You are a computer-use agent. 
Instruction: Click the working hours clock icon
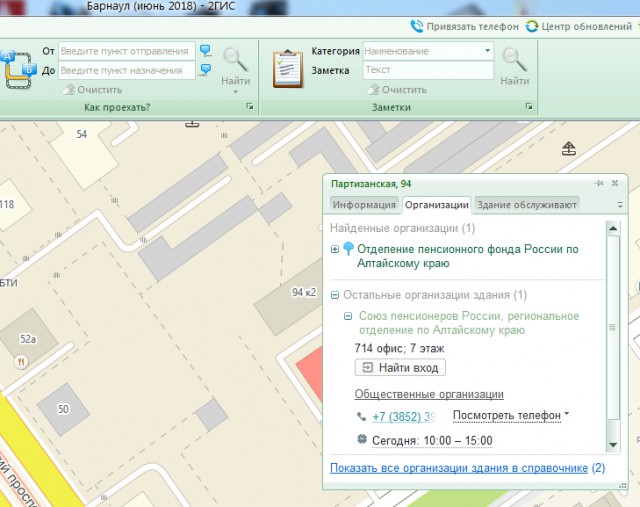362,439
